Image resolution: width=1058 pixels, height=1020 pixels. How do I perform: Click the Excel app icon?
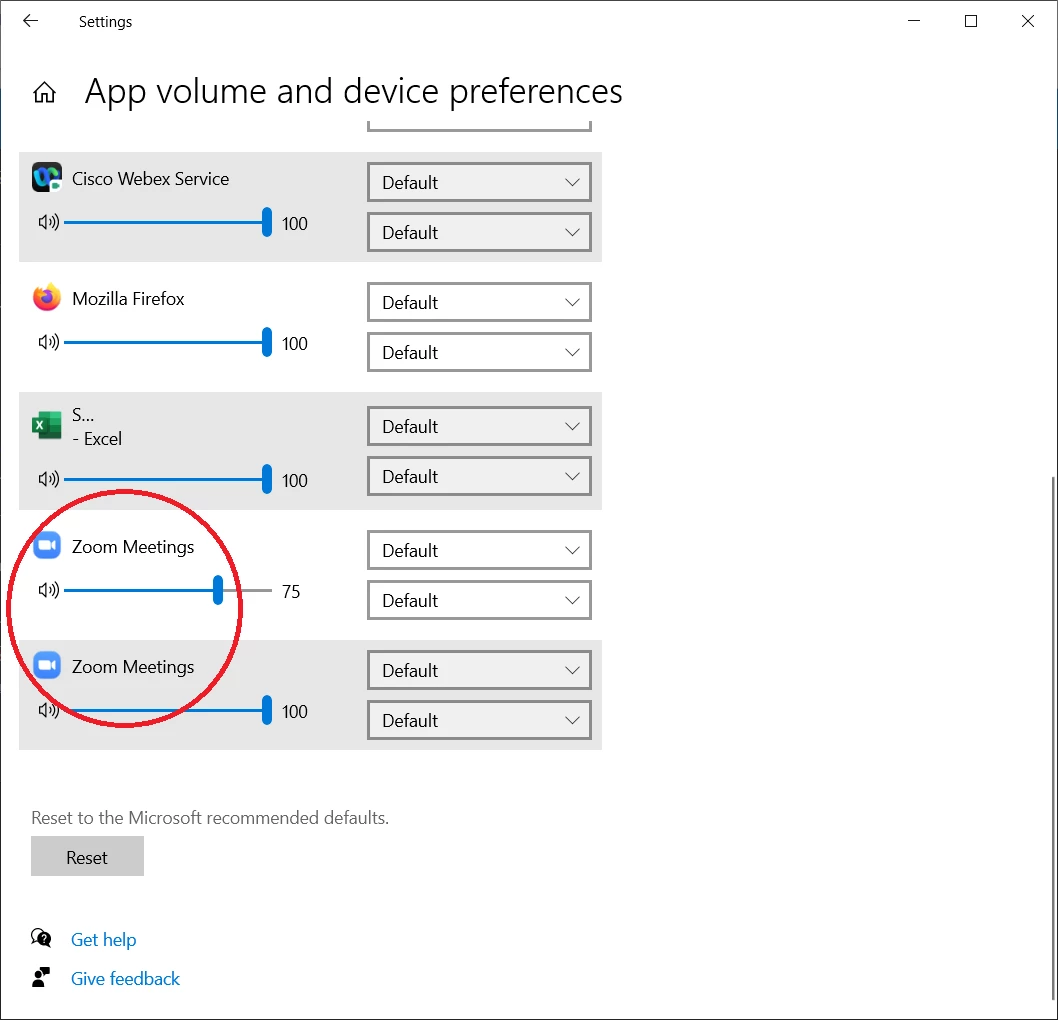coord(47,425)
